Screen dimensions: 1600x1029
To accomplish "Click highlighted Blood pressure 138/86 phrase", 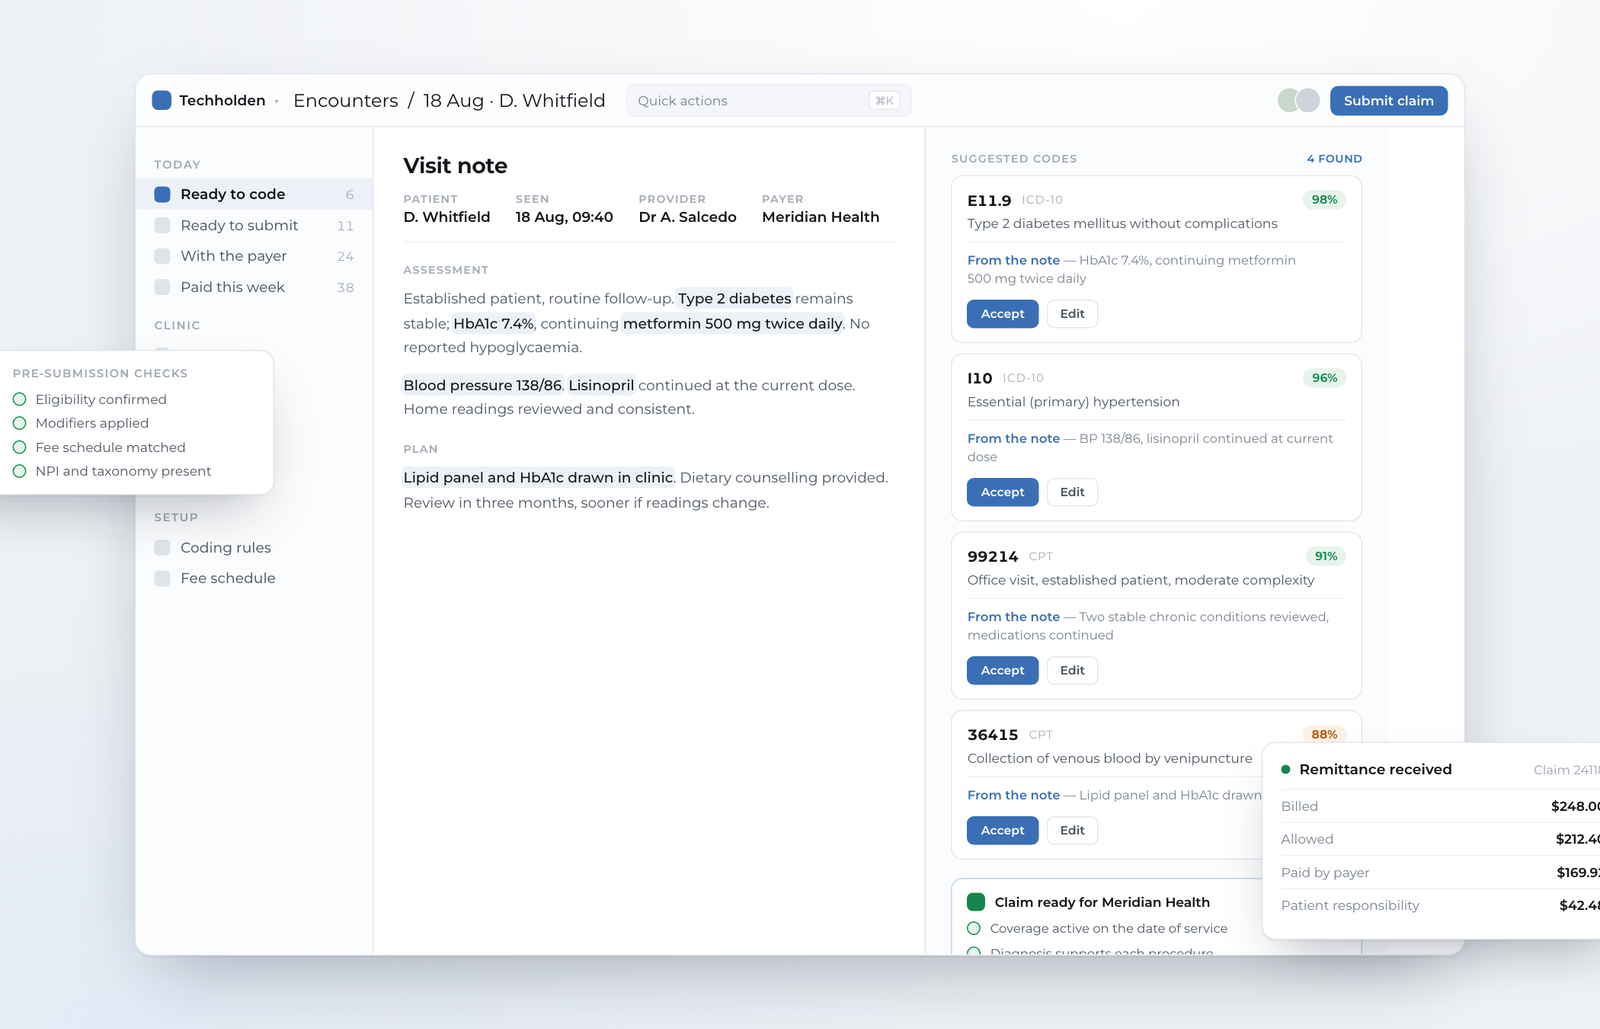I will point(483,385).
